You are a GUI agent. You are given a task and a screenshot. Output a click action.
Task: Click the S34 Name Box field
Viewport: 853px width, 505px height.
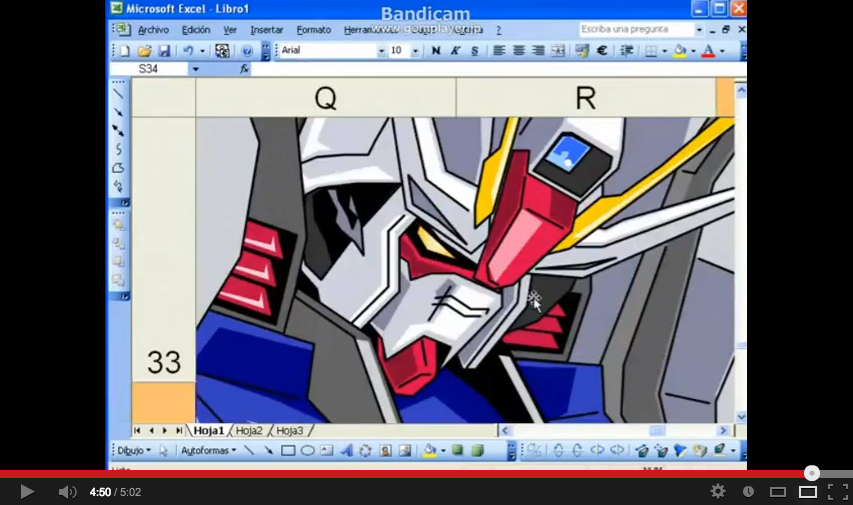click(158, 69)
